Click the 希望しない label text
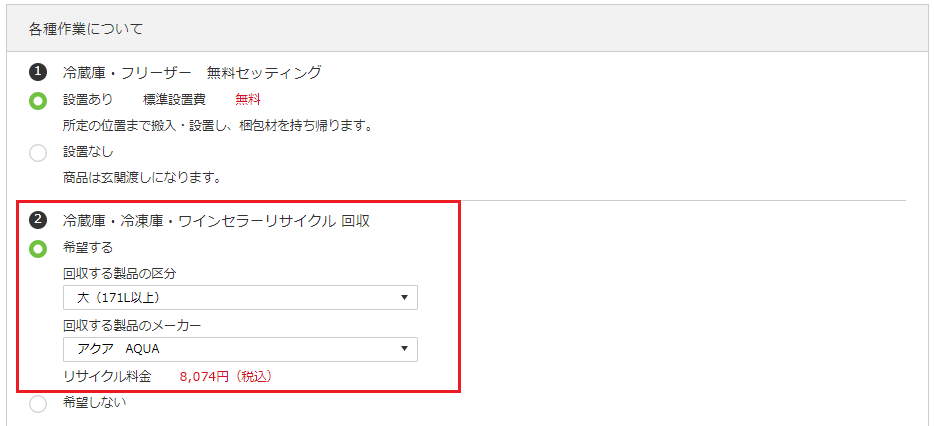 point(94,404)
